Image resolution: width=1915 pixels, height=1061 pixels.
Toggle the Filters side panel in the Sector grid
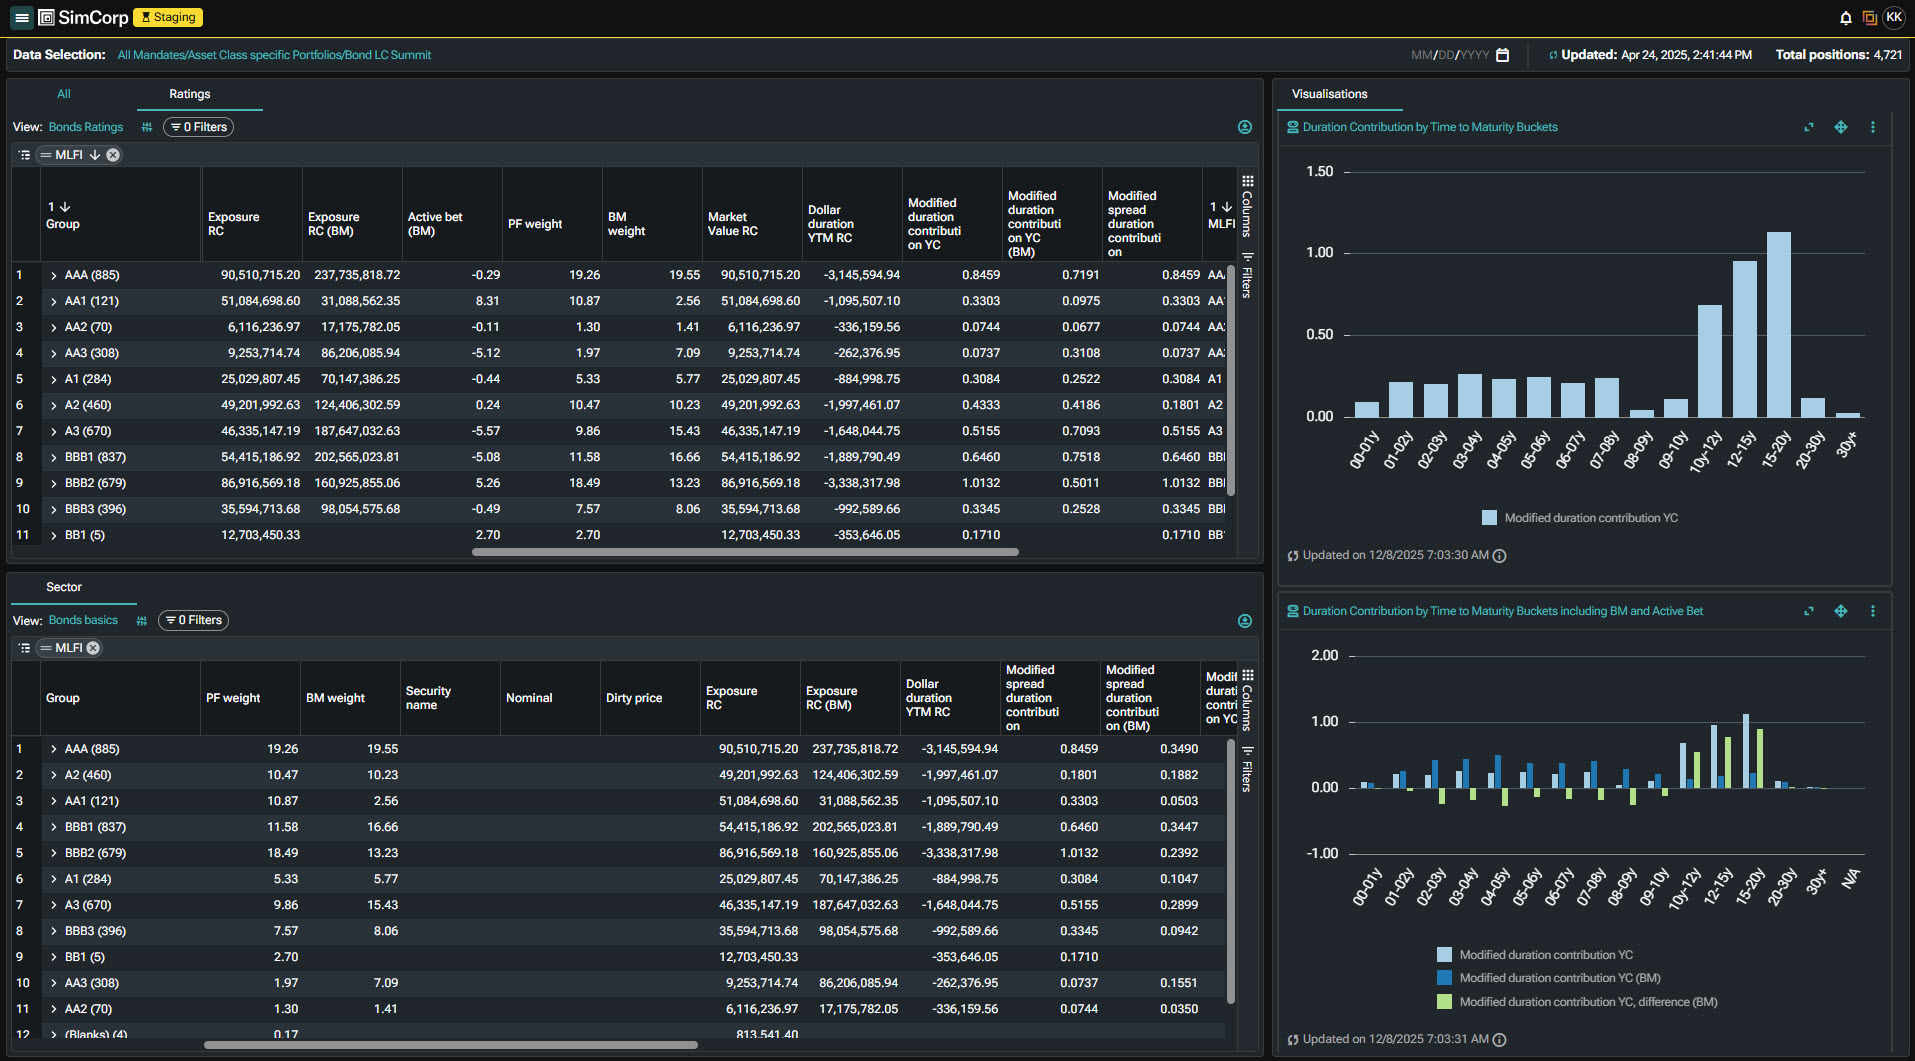pyautogui.click(x=1247, y=768)
